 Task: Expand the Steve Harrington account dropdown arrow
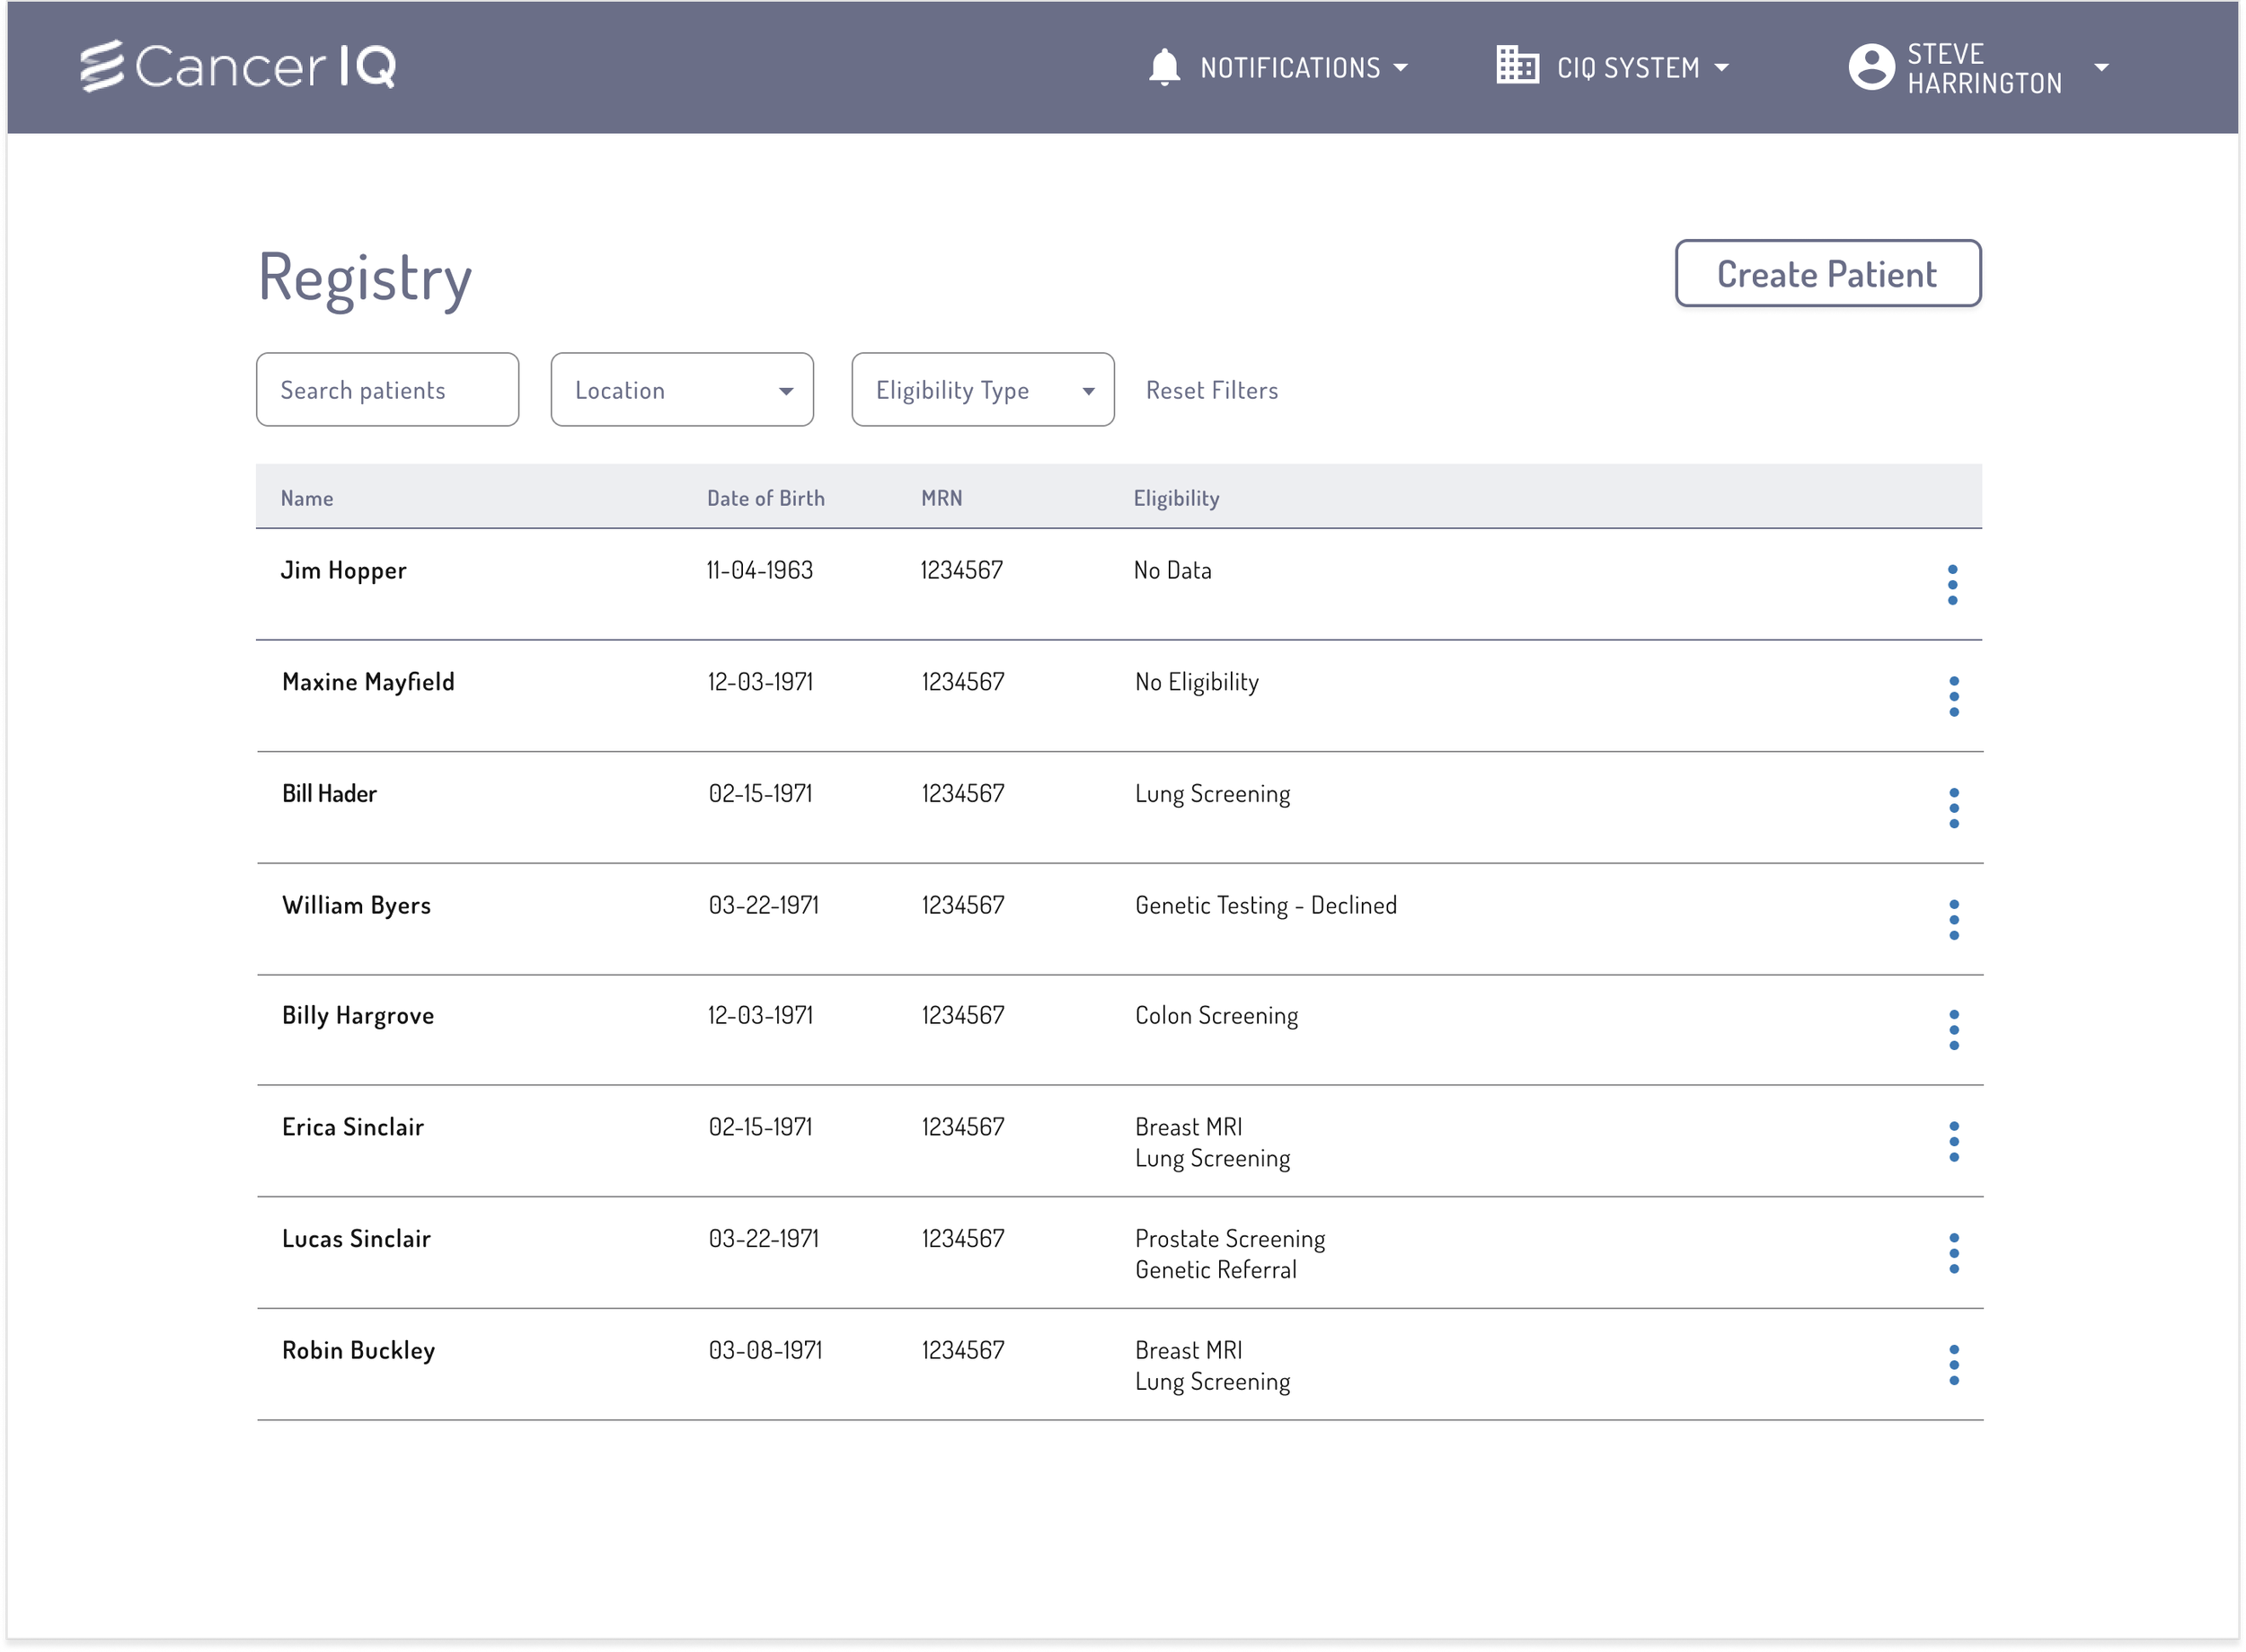(2100, 68)
